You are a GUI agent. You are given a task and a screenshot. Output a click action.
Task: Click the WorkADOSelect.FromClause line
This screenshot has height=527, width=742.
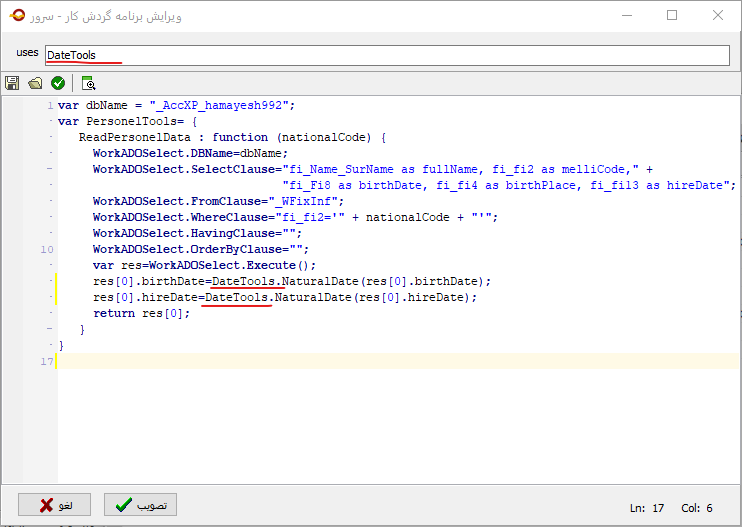[218, 201]
